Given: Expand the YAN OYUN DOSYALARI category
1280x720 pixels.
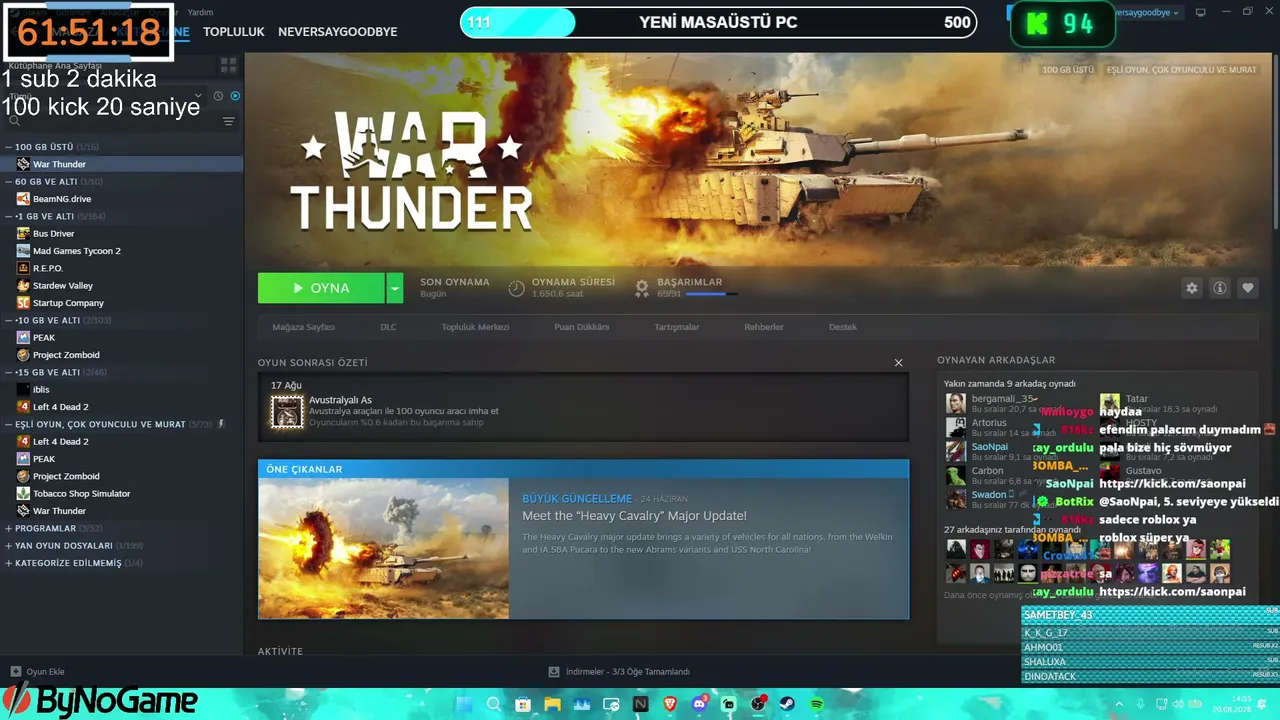Looking at the screenshot, I should coord(9,546).
